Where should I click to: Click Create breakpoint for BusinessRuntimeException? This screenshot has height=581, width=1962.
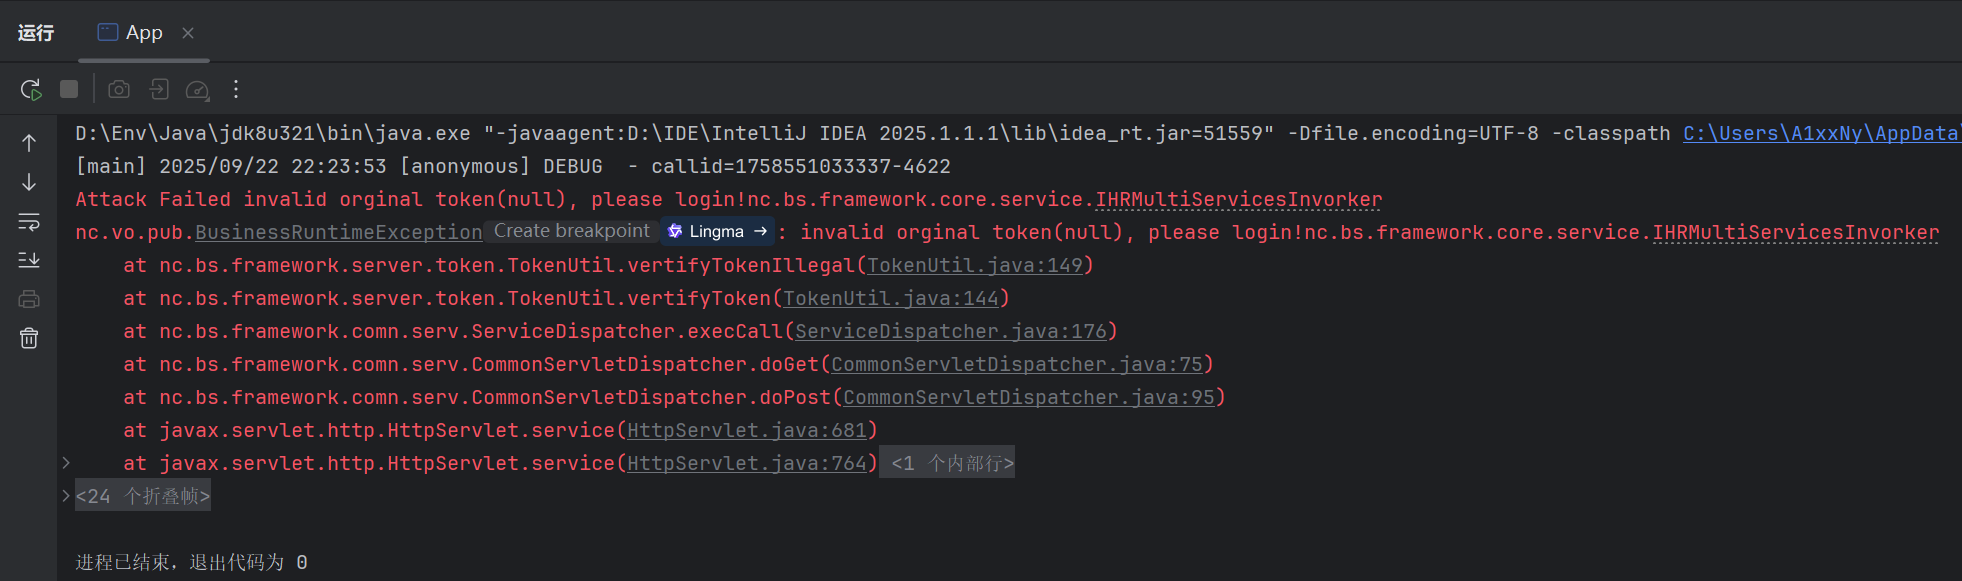571,231
